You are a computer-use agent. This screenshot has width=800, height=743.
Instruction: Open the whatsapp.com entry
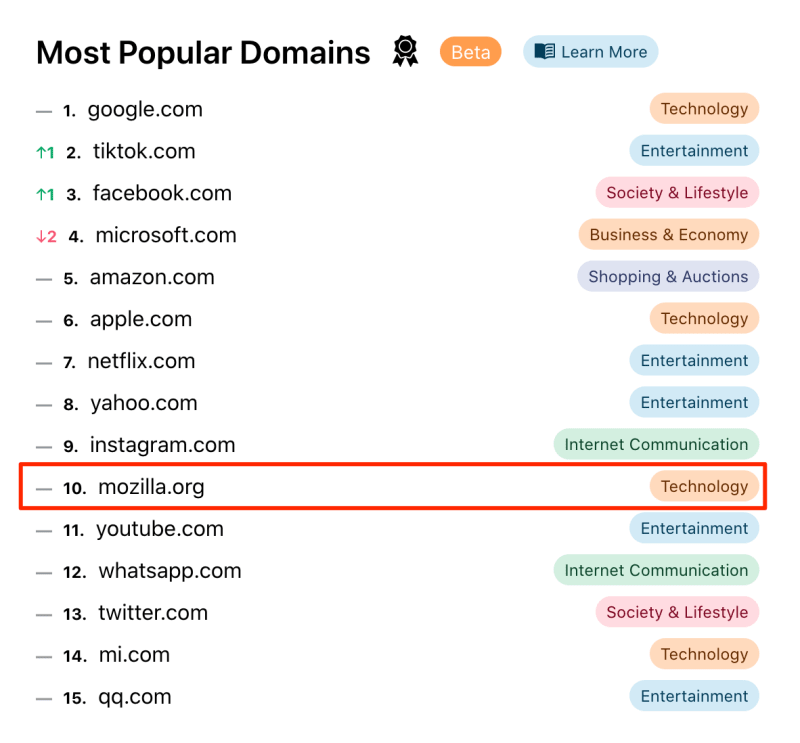pyautogui.click(x=169, y=571)
